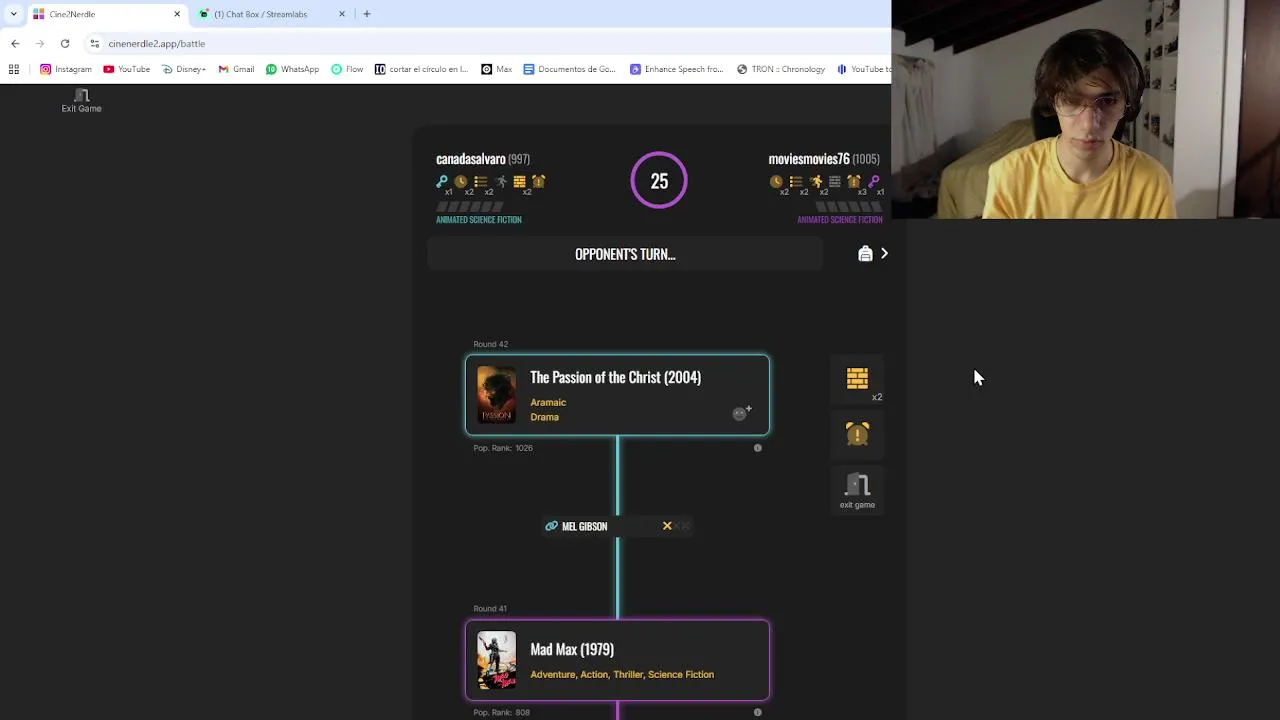Click the yellow X next to MEL GIBSON

click(x=667, y=526)
